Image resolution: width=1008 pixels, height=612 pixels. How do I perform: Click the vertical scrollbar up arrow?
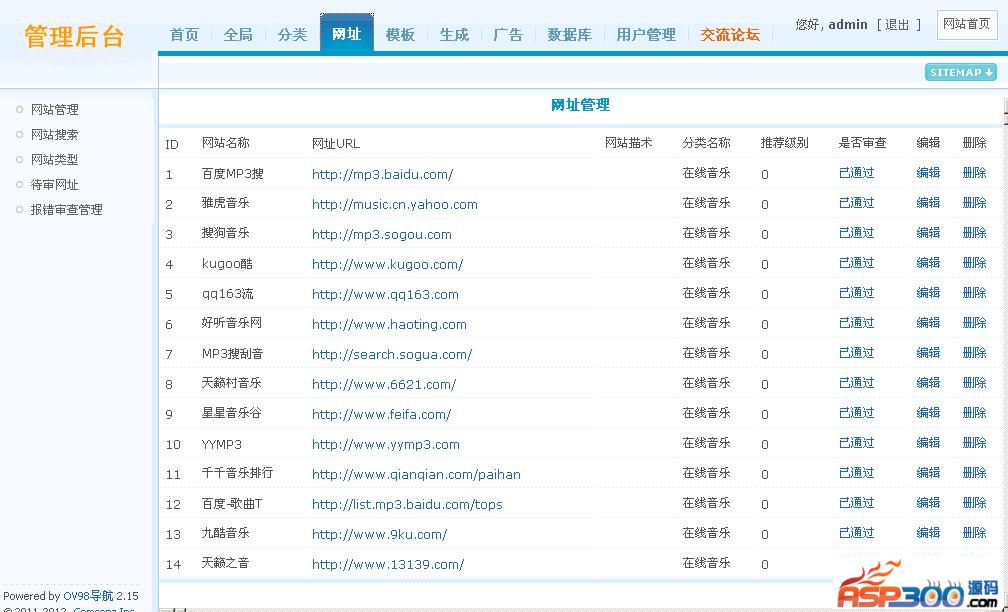coord(1004,105)
